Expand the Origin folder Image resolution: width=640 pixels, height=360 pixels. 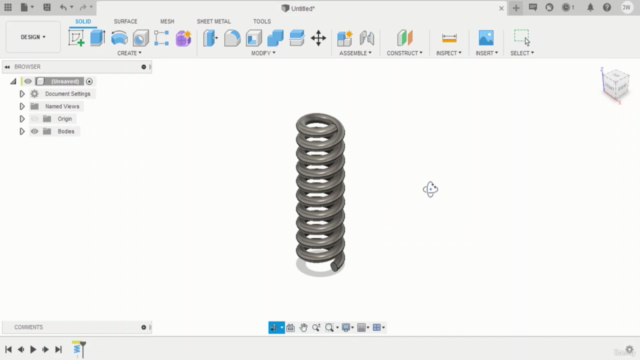point(22,119)
